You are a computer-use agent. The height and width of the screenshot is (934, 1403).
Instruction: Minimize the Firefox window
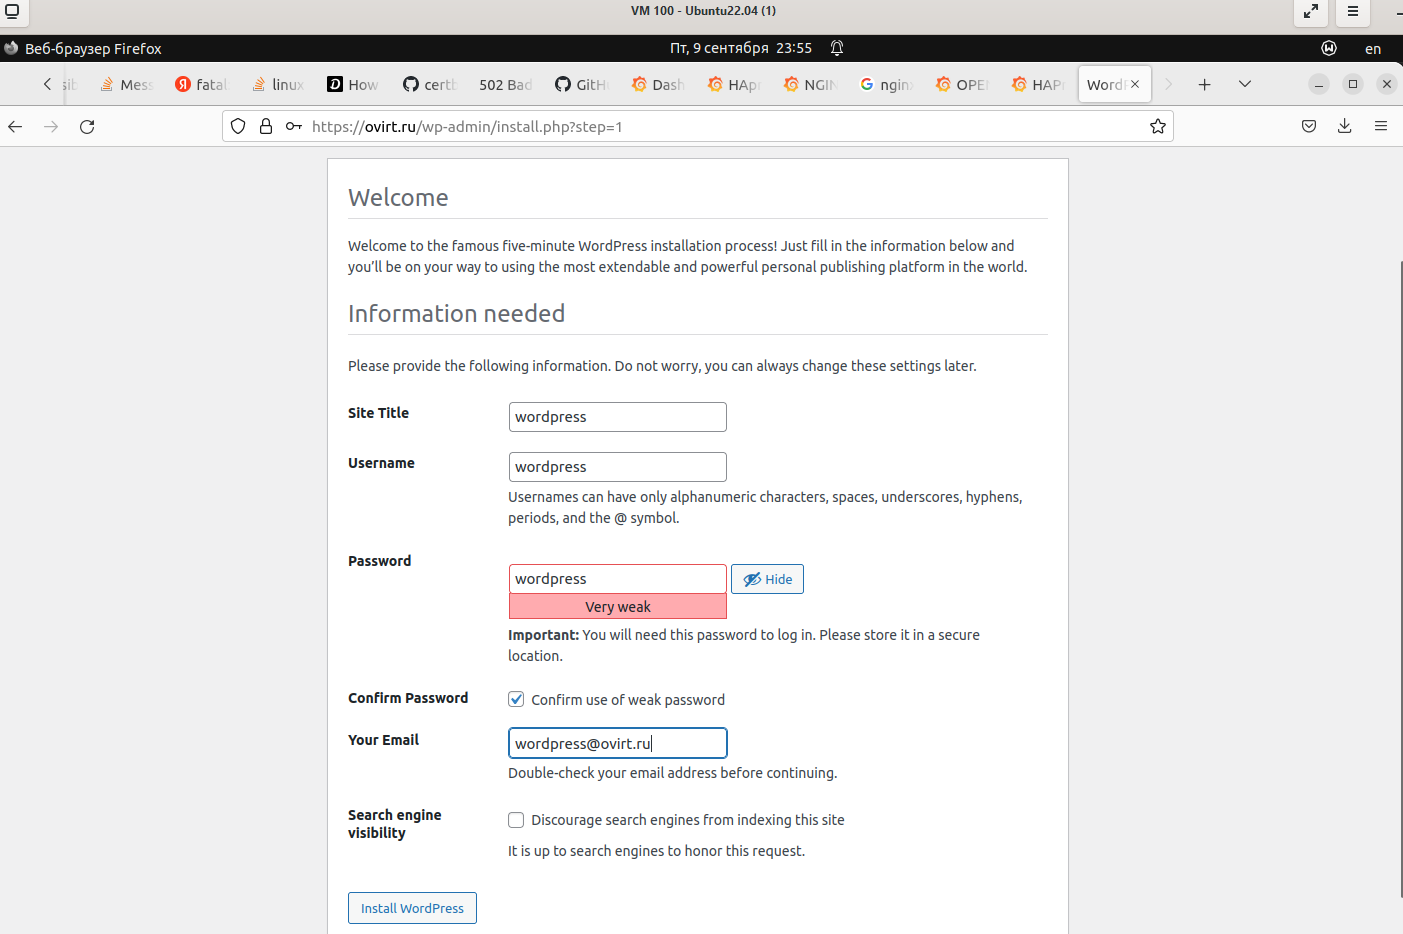(1319, 84)
